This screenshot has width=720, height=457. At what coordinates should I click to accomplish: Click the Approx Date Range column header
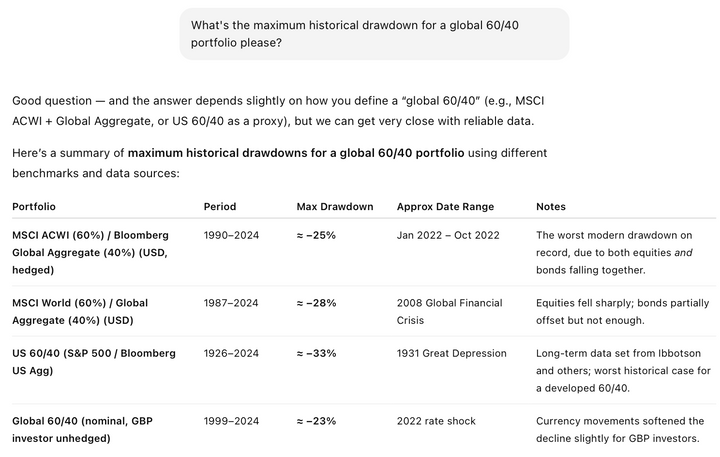coord(445,206)
